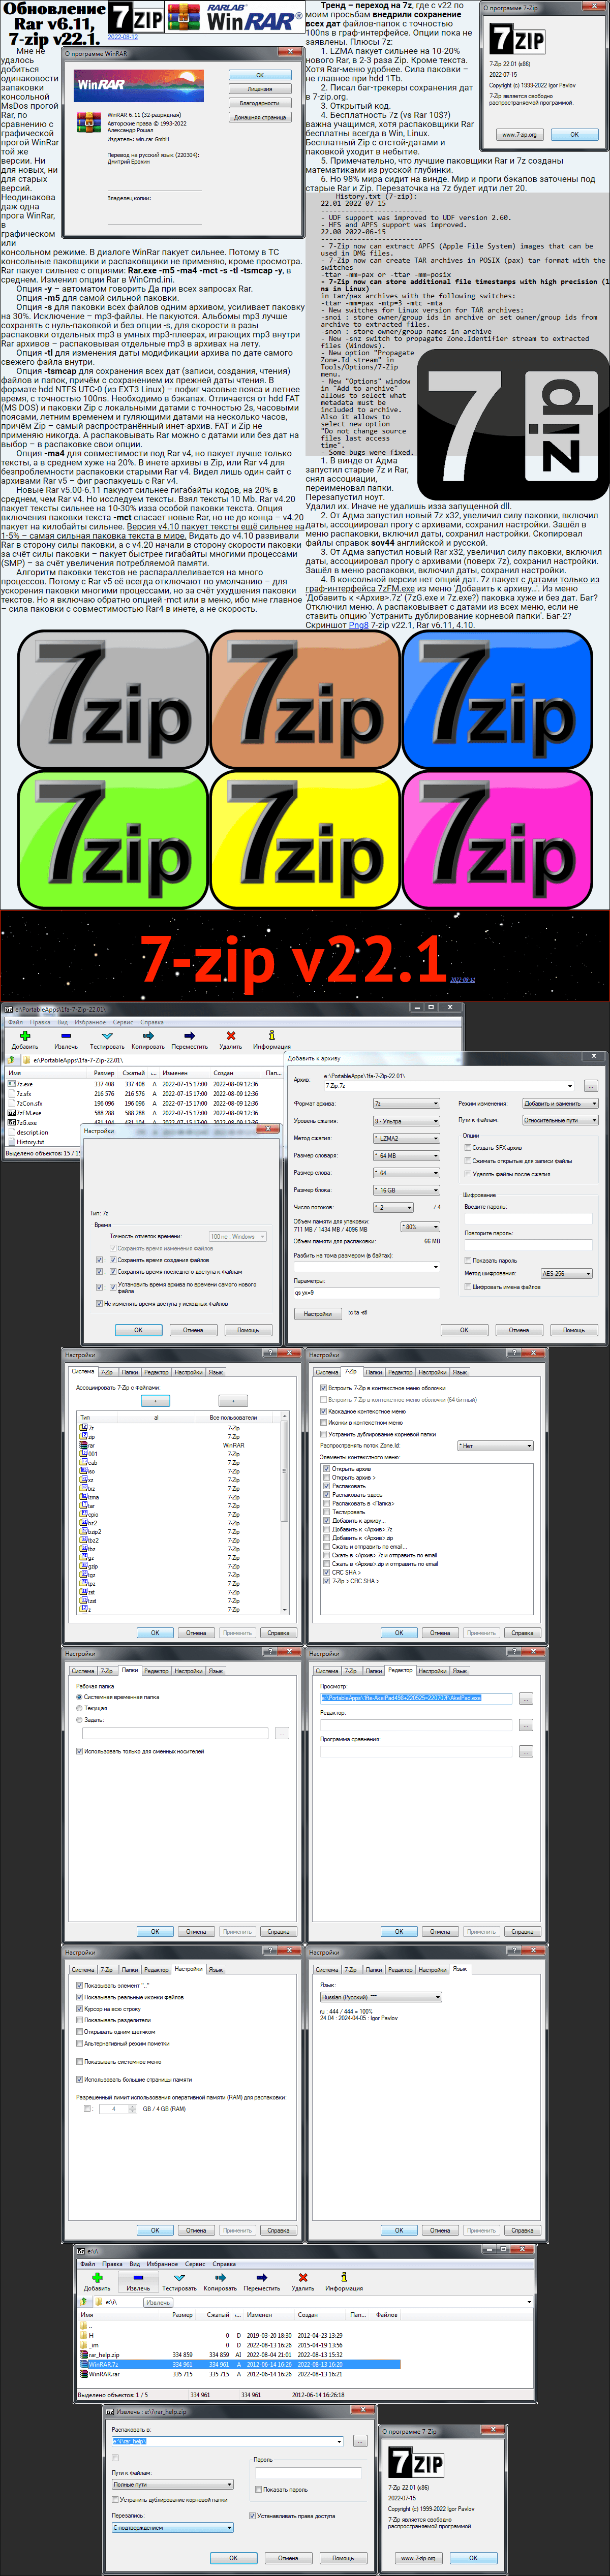Open Метод шифрования AES-256 dropdown
Image resolution: width=610 pixels, height=2576 pixels.
(x=567, y=1273)
